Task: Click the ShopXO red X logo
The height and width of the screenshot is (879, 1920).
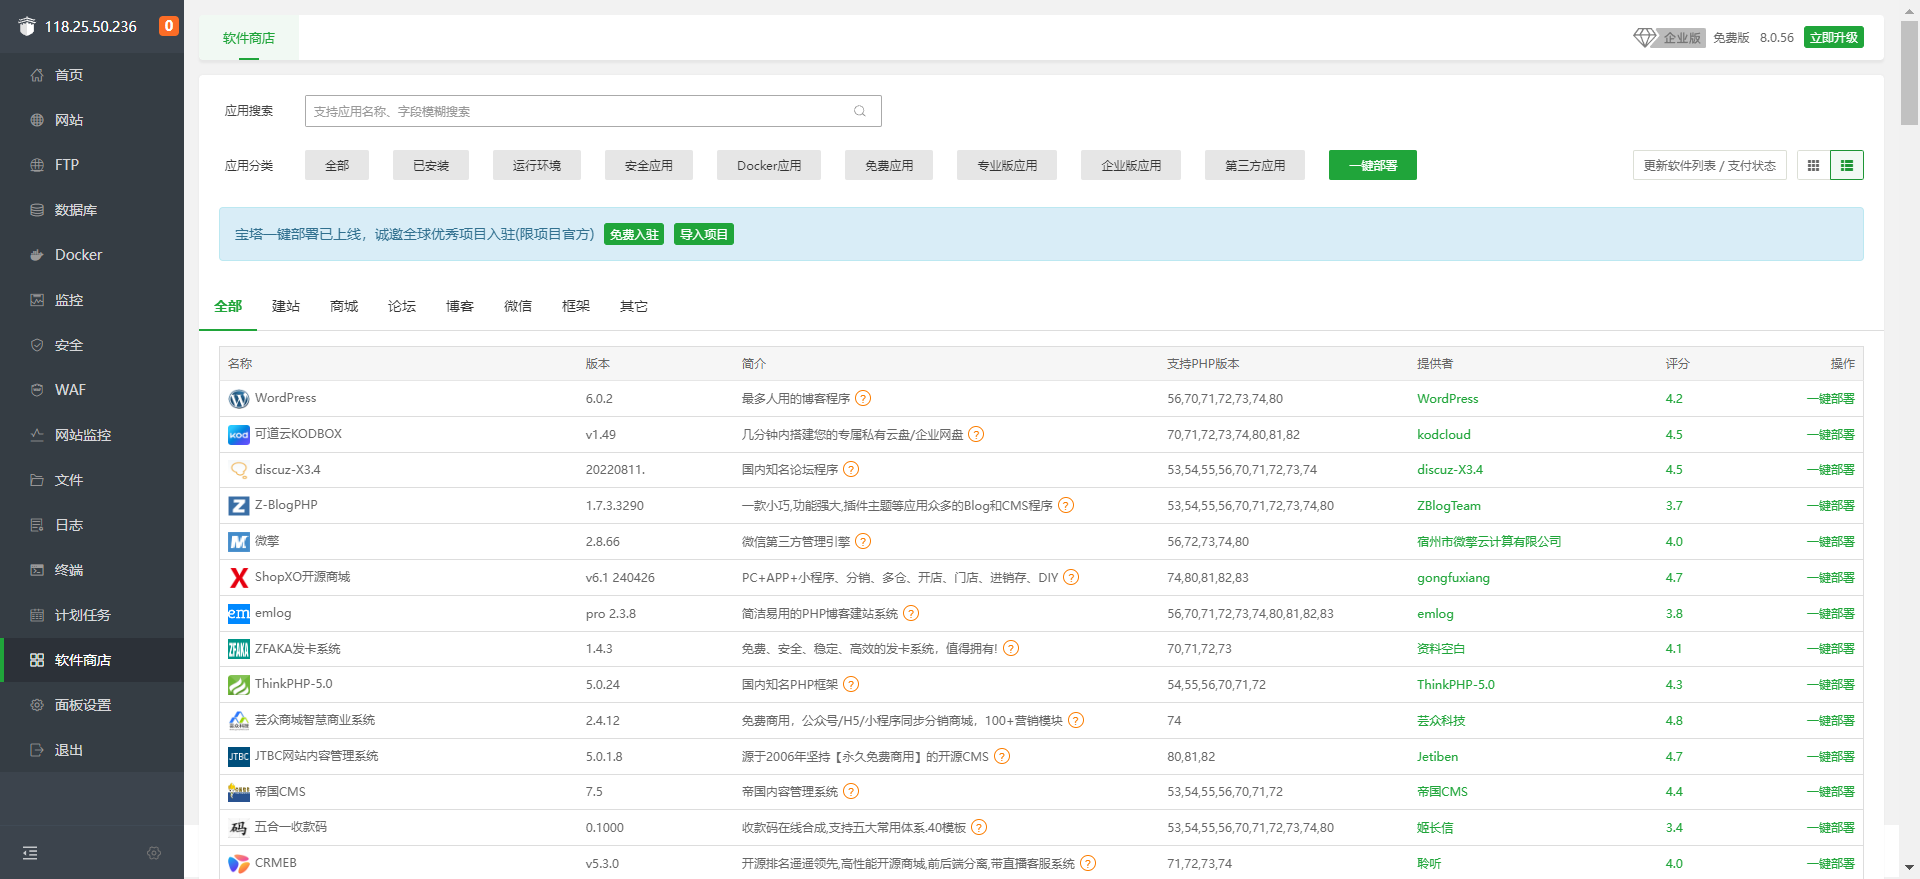Action: [x=238, y=578]
